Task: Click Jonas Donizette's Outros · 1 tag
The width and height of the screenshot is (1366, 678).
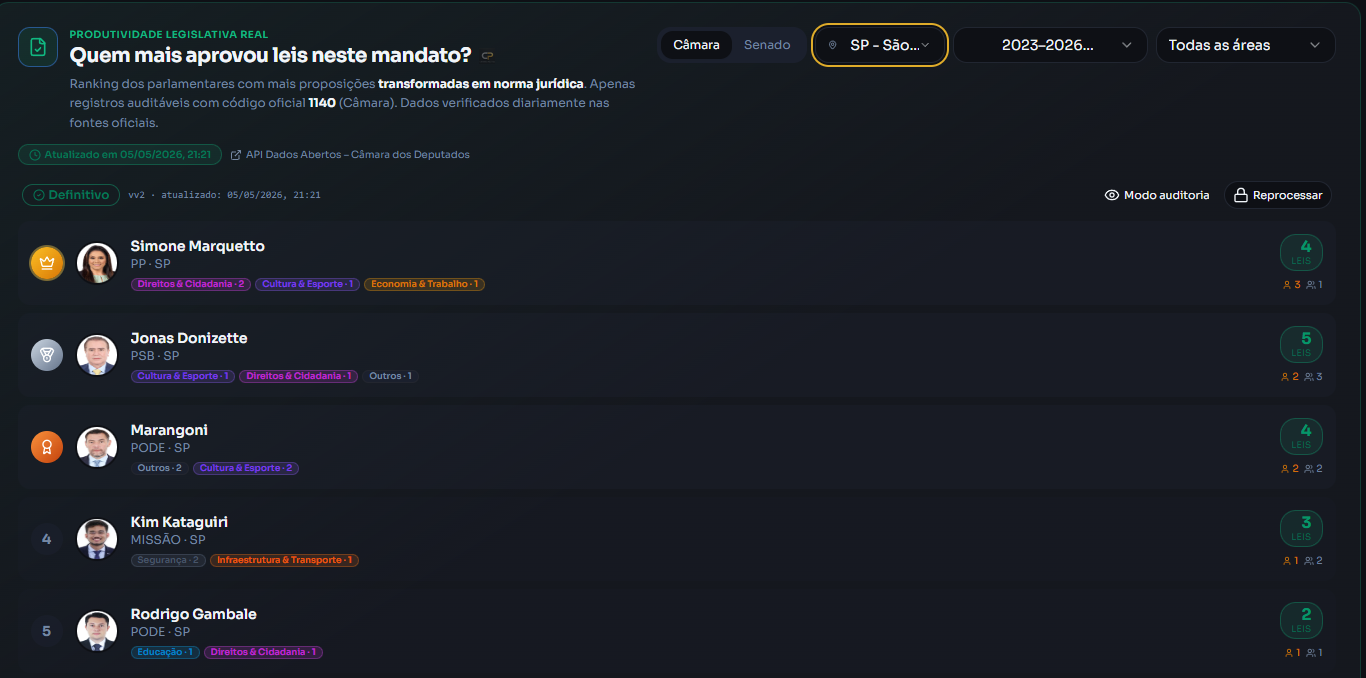Action: [x=390, y=376]
